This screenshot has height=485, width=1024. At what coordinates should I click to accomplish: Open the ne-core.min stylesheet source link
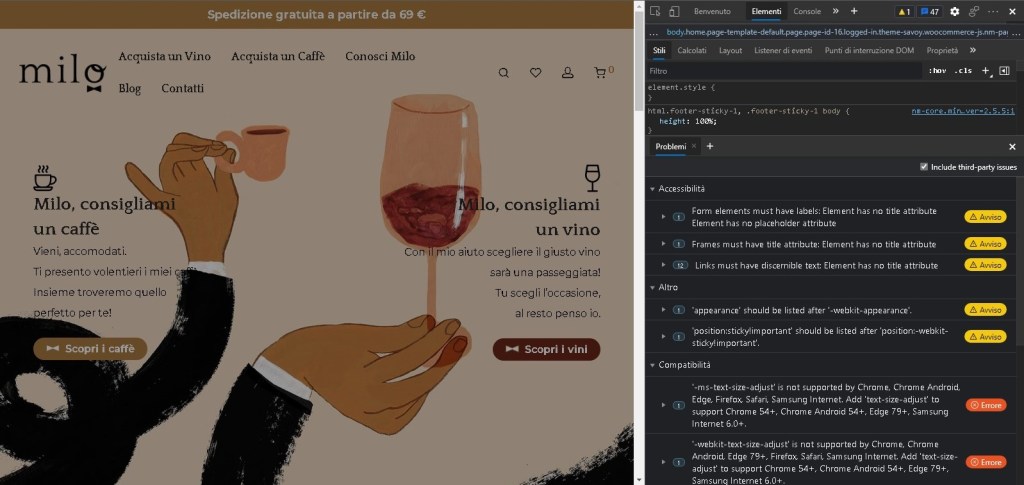(962, 111)
